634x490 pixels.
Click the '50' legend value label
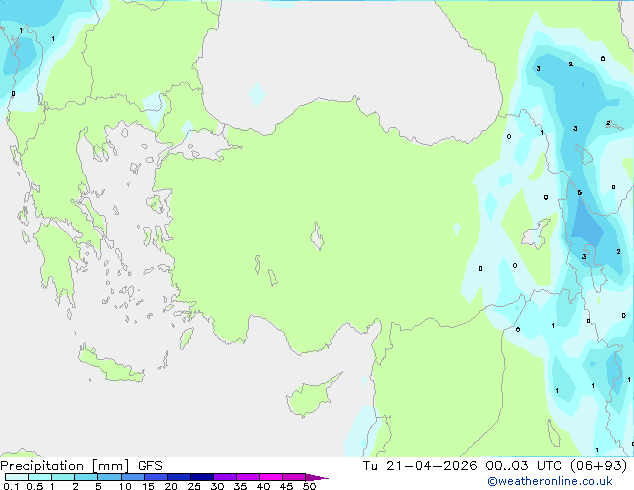[x=309, y=486]
